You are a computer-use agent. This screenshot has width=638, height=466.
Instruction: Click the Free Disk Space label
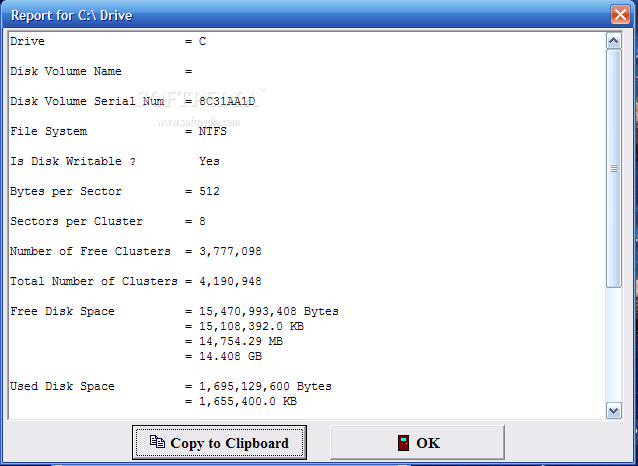(x=62, y=312)
